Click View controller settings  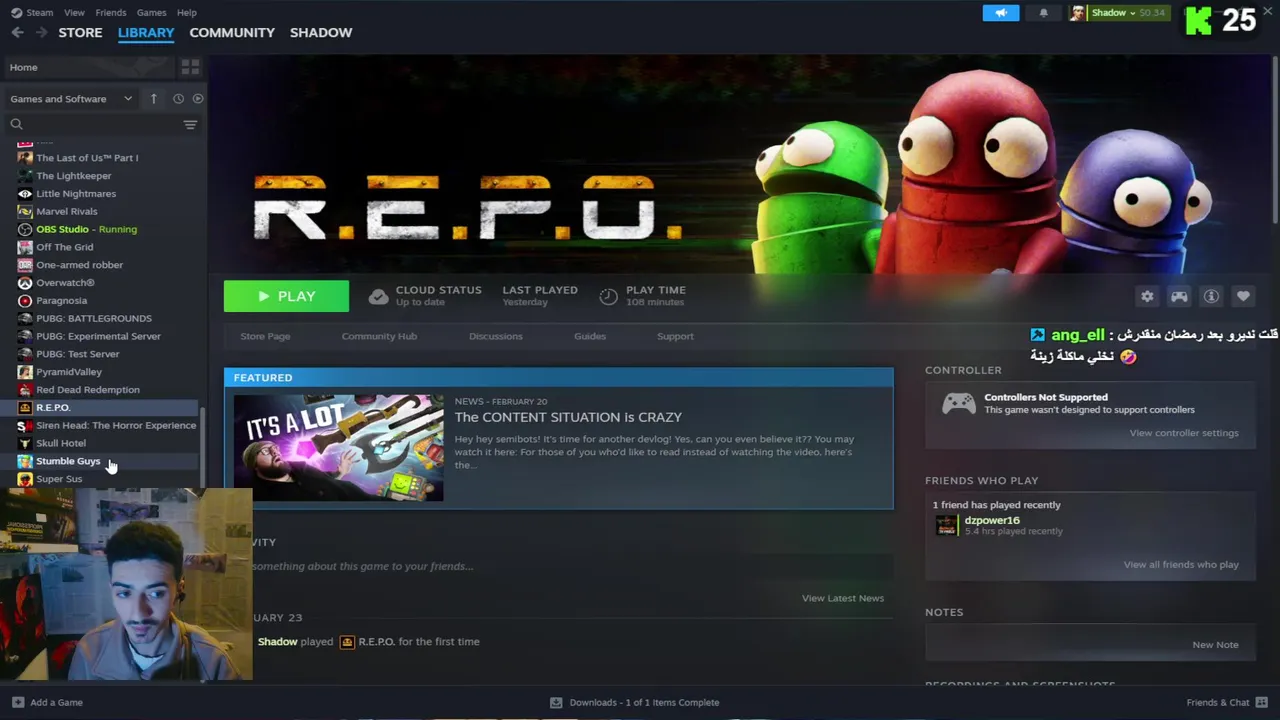[x=1184, y=433]
